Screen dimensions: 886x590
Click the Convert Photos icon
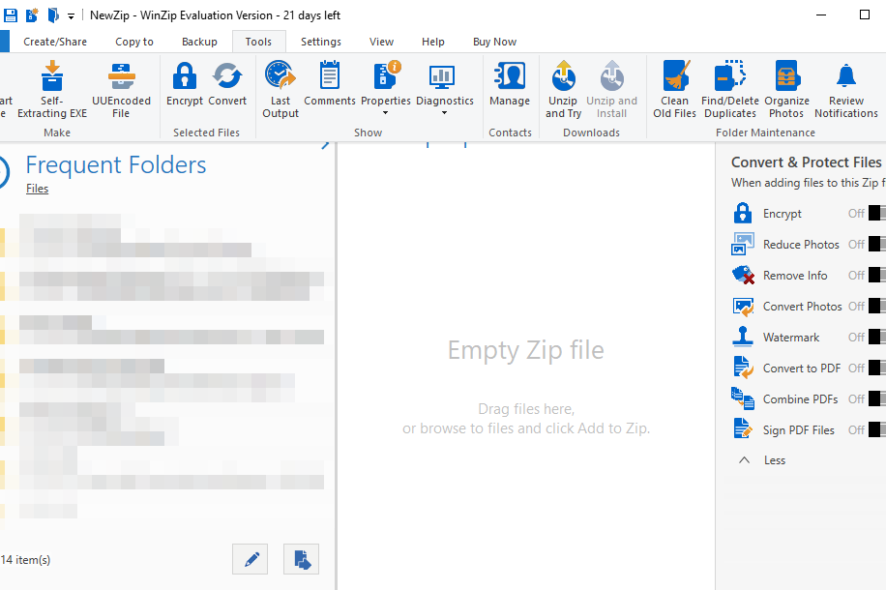[742, 306]
